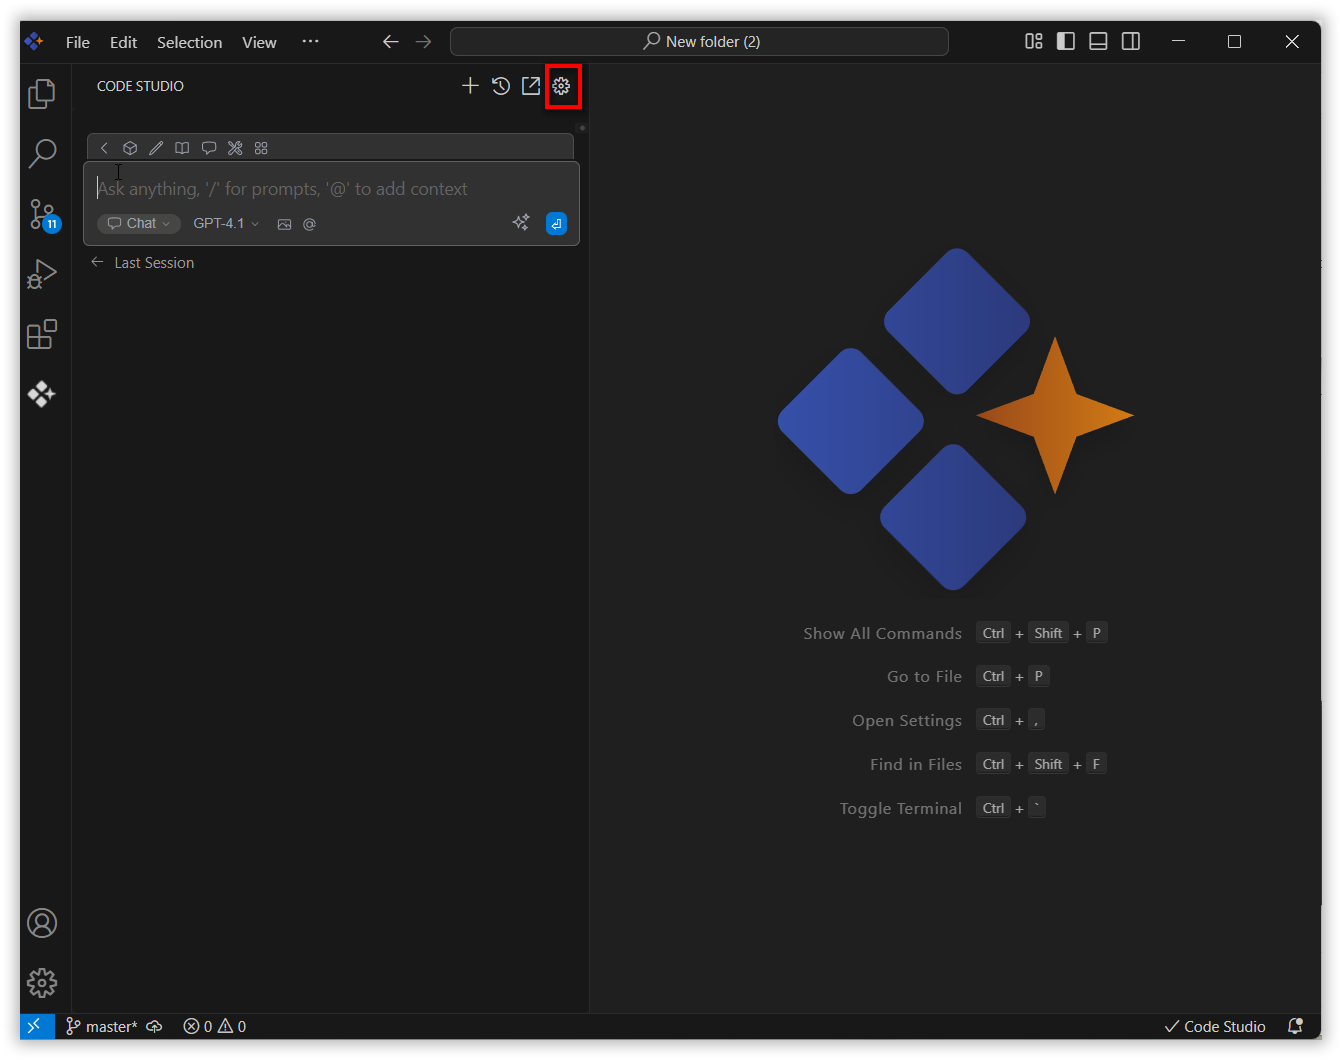Start a new chat with plus icon
Viewport: 1342px width, 1060px height.
pos(470,86)
